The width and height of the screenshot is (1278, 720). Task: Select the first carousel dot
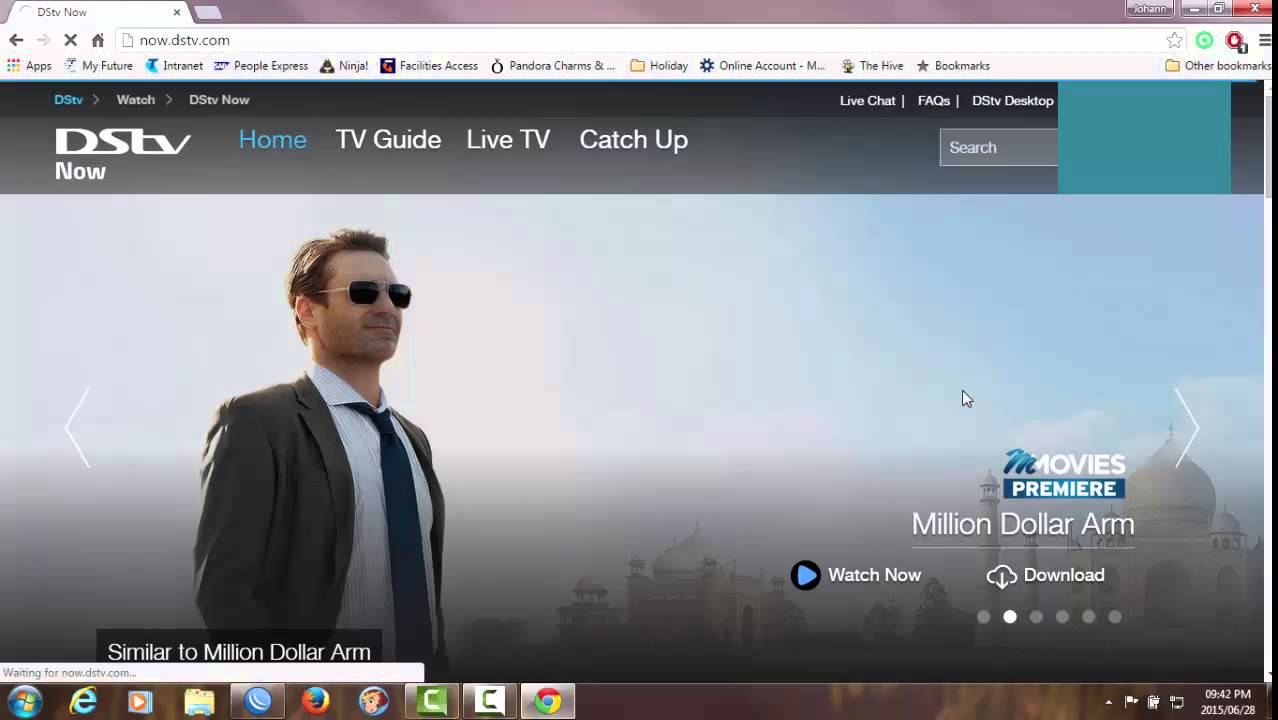[983, 617]
